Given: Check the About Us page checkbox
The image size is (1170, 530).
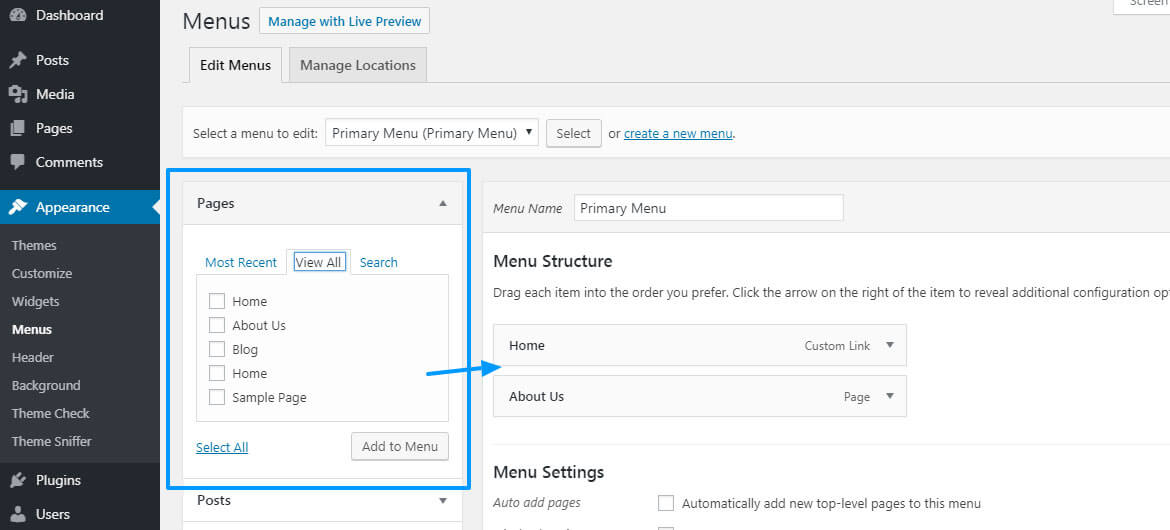Looking at the screenshot, I should pyautogui.click(x=217, y=325).
